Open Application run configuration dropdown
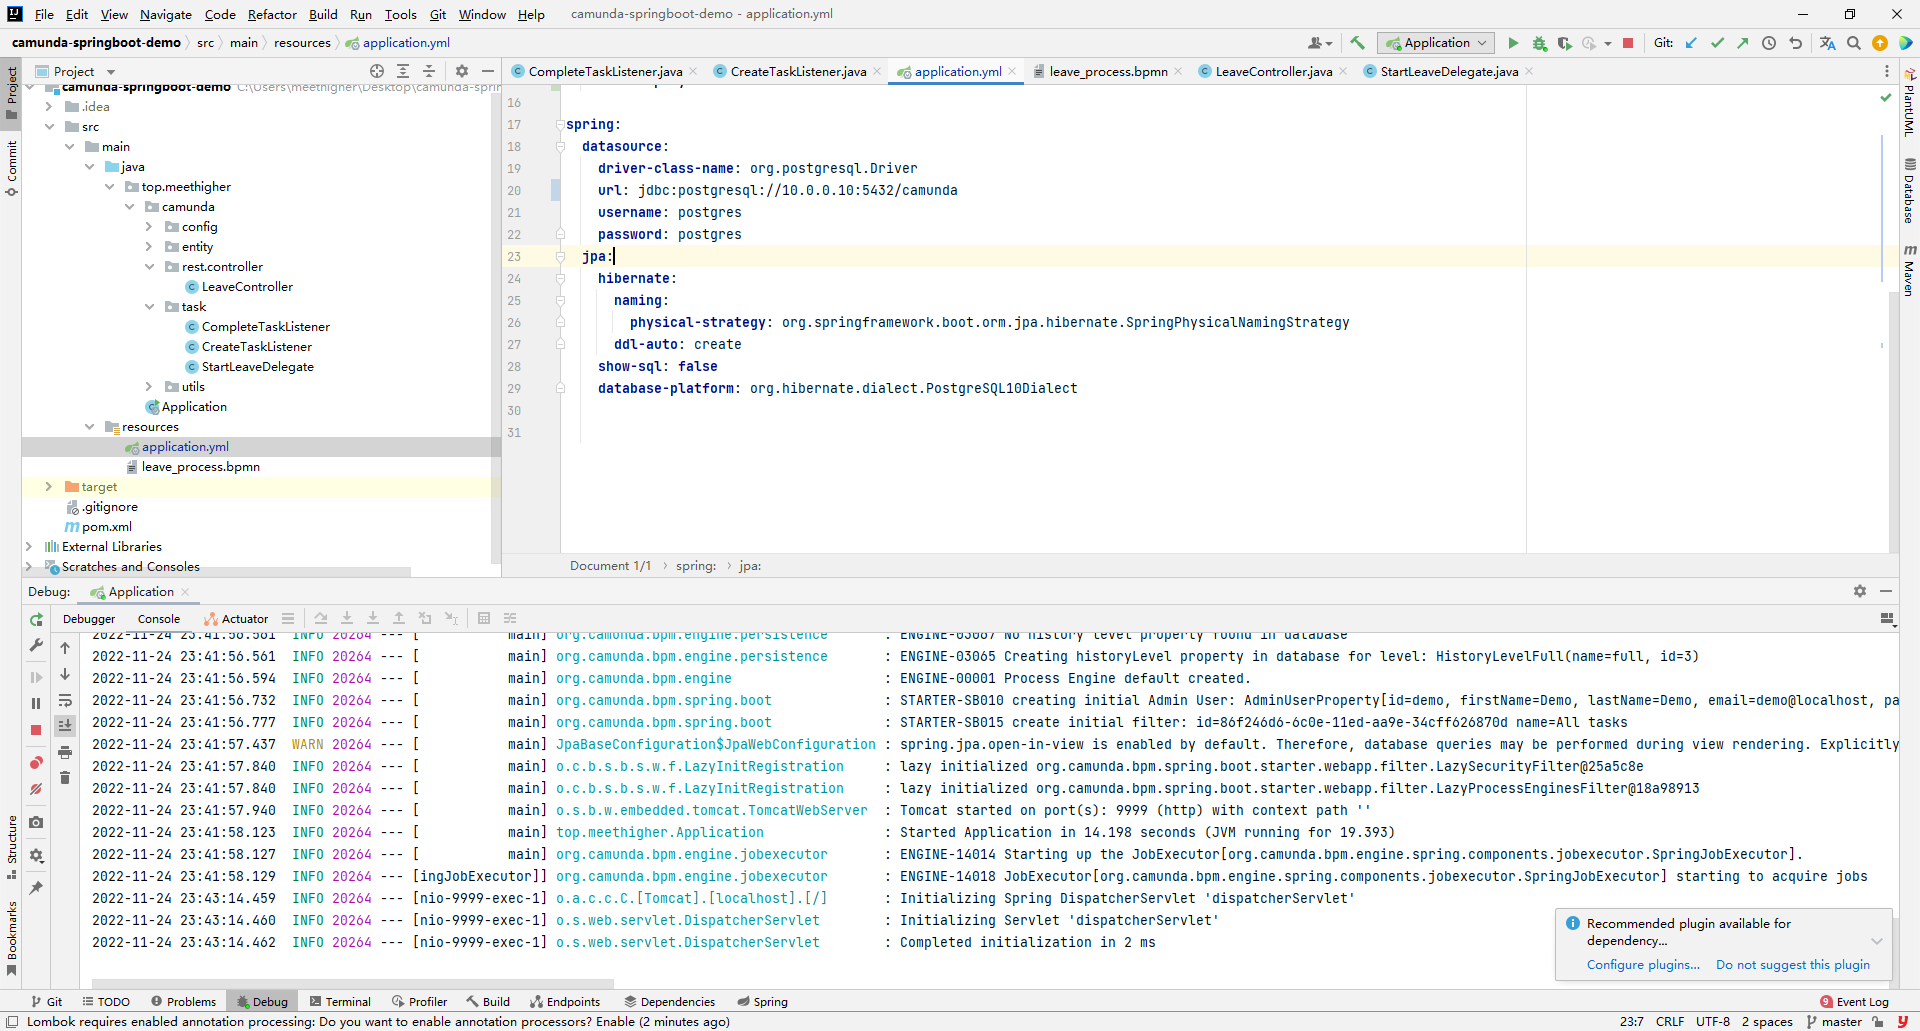This screenshot has width=1920, height=1031. (x=1437, y=43)
